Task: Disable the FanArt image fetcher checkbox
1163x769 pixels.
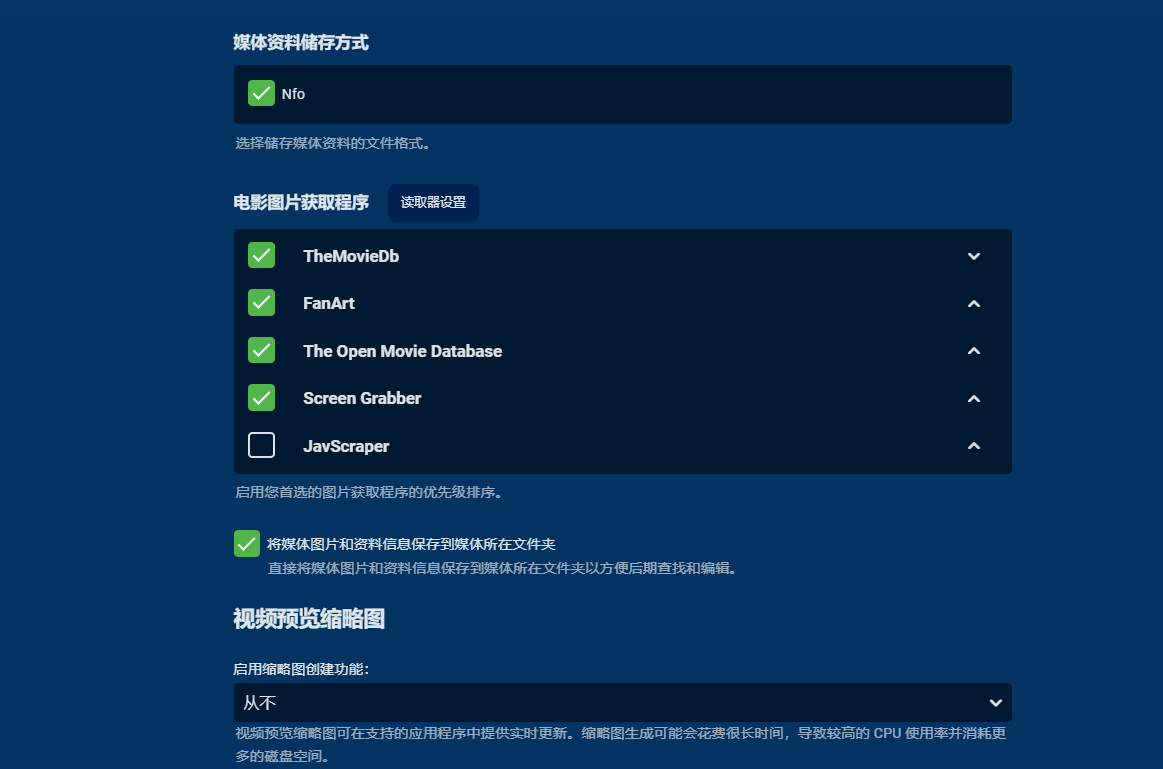Action: click(261, 303)
